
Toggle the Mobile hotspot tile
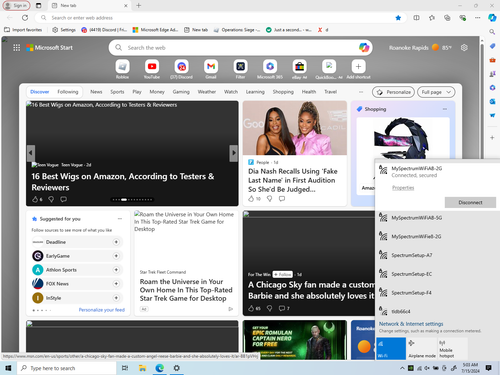(x=452, y=348)
